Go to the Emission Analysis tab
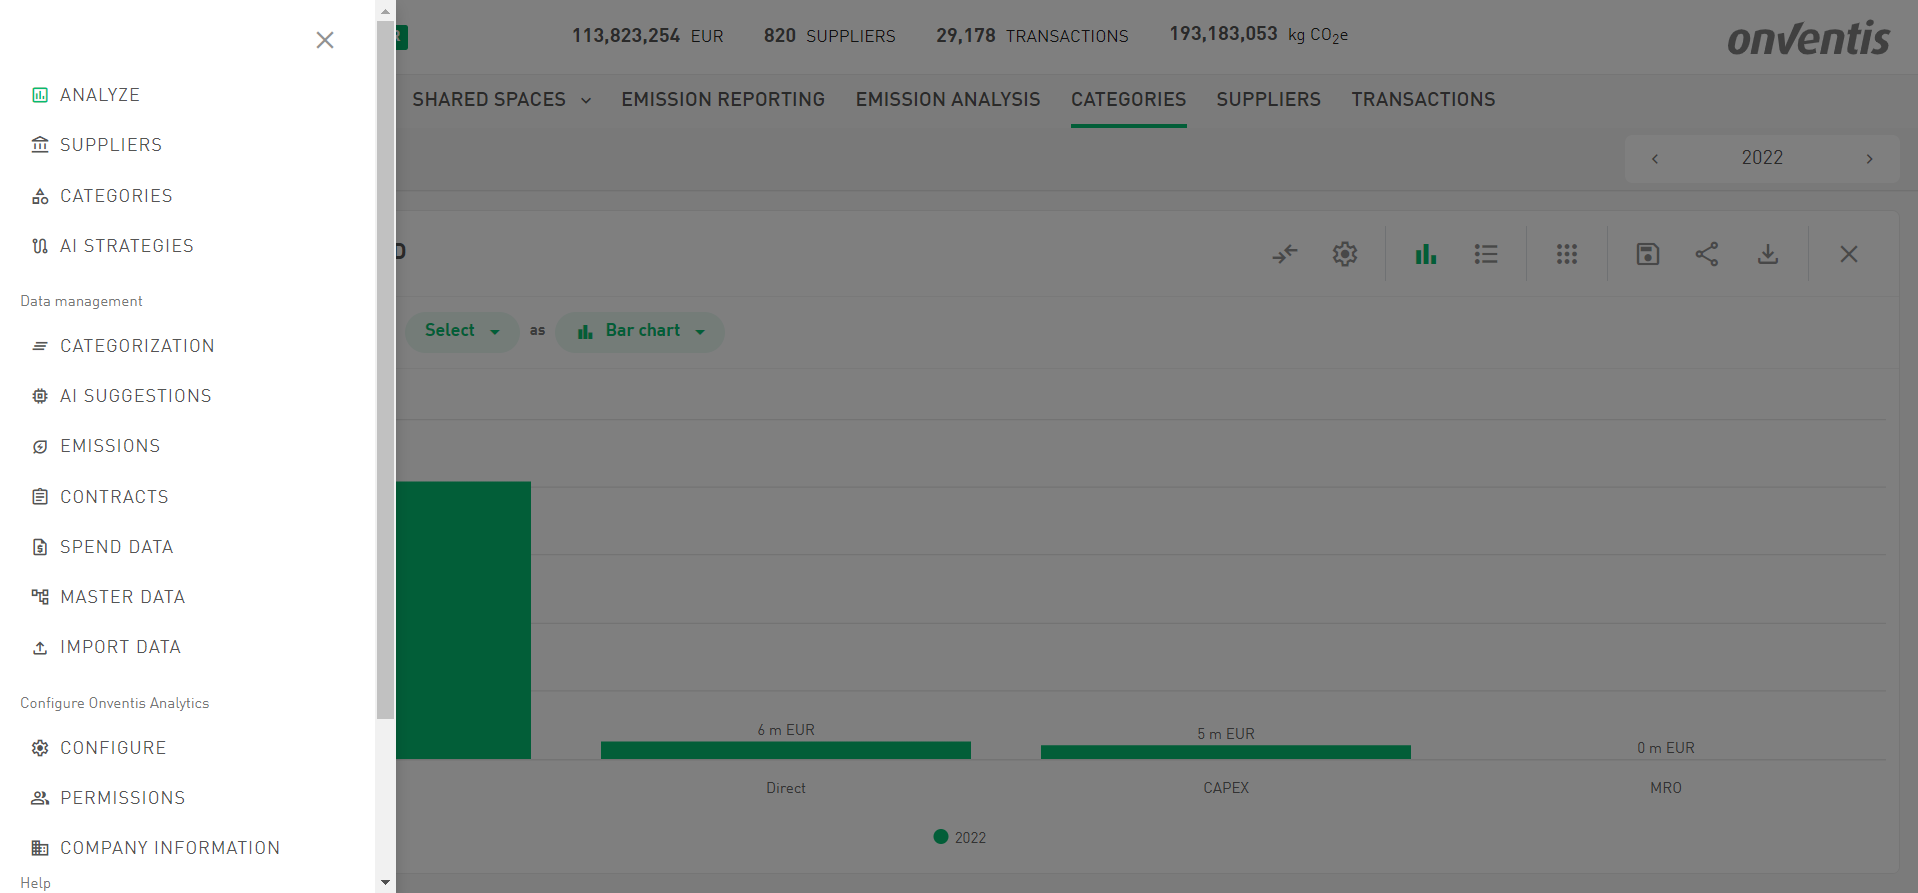Viewport: 1918px width, 893px height. click(947, 100)
